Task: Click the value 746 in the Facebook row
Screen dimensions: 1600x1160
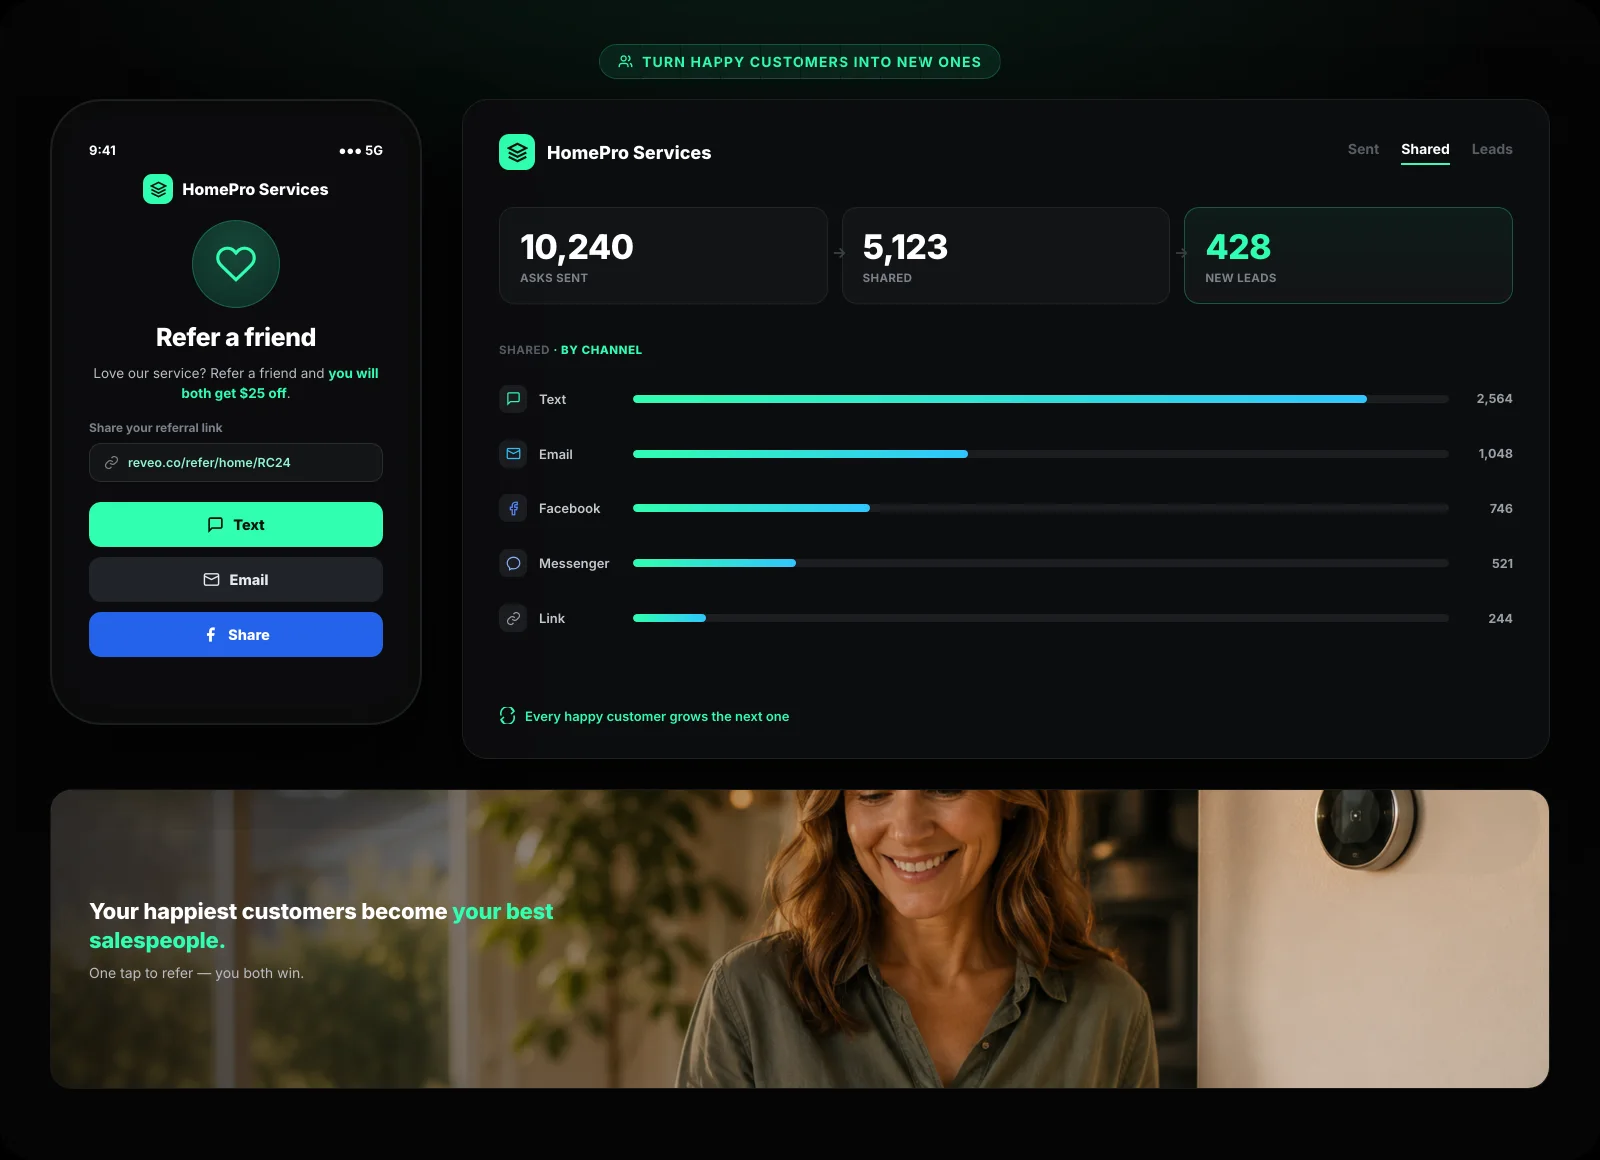Action: pos(1501,508)
